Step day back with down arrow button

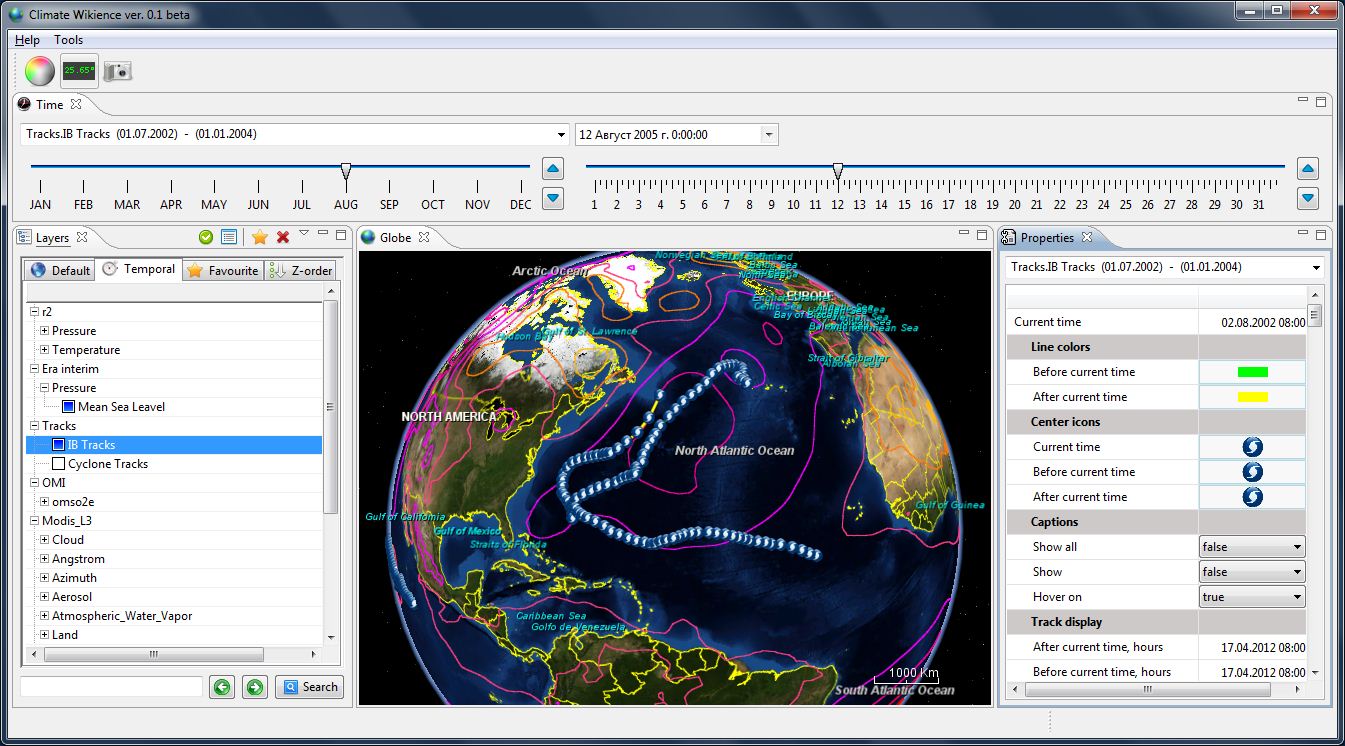pyautogui.click(x=1308, y=198)
